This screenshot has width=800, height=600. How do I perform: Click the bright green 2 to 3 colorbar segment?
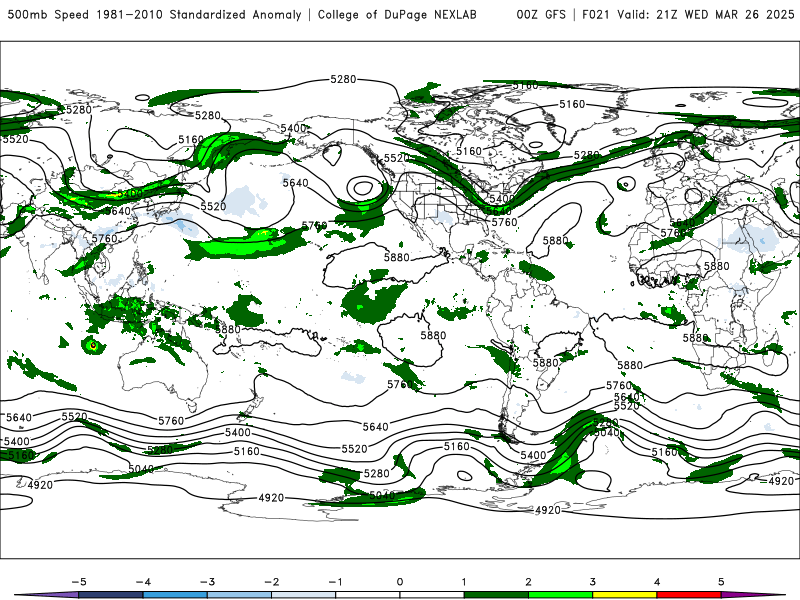click(560, 595)
